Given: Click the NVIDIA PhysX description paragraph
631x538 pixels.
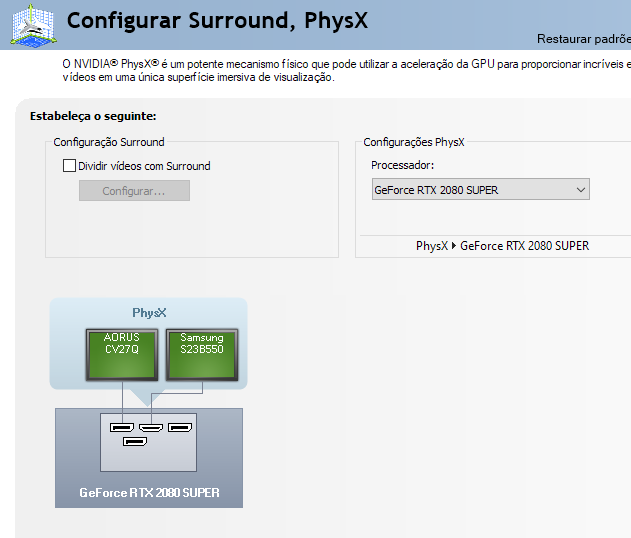Looking at the screenshot, I should pos(346,70).
